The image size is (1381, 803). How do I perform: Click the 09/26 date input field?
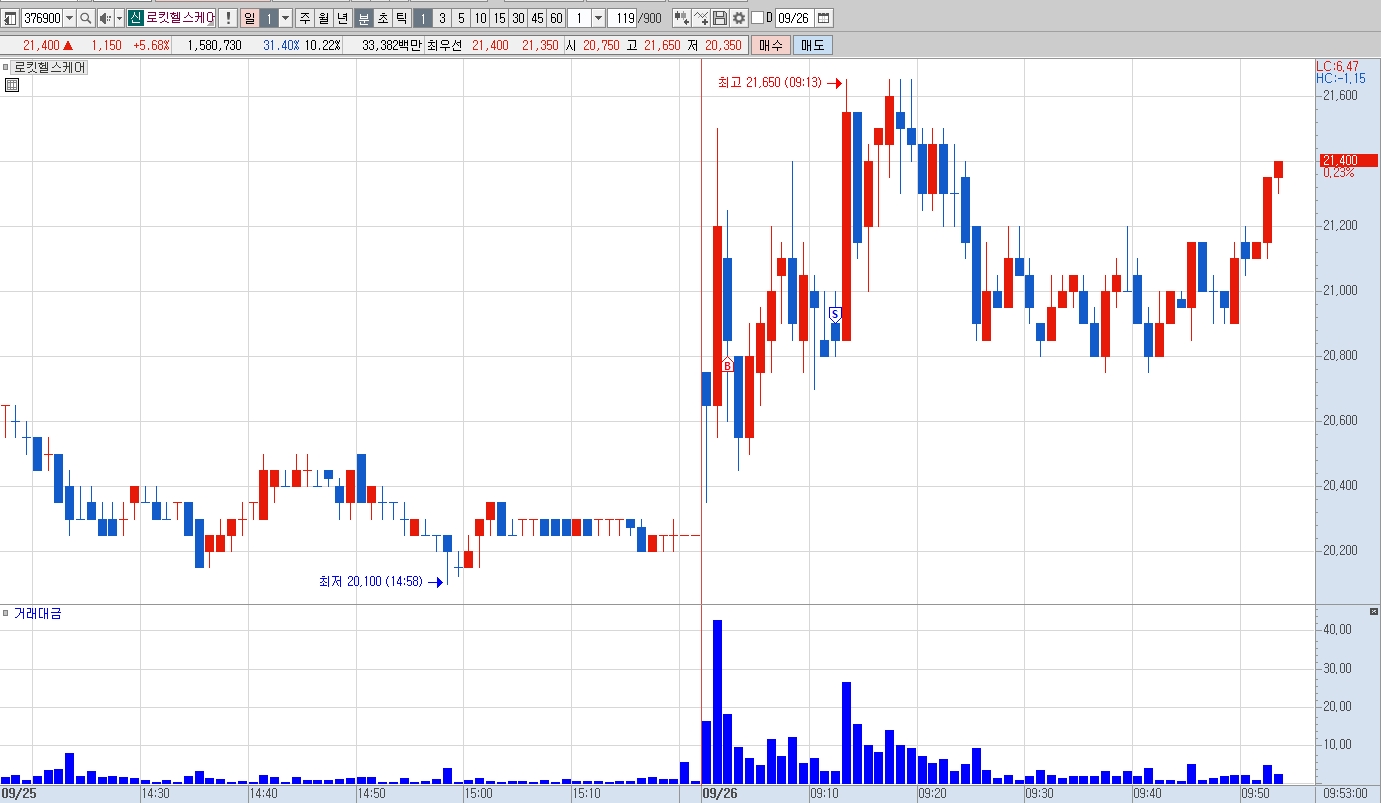(x=794, y=18)
